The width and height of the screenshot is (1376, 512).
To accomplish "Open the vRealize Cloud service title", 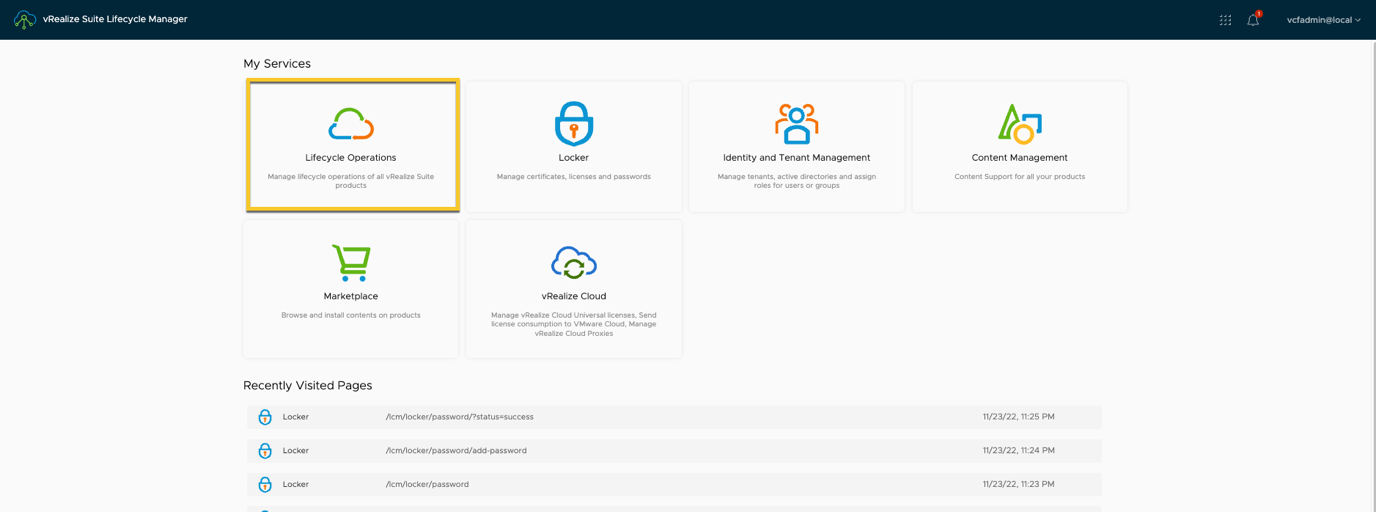I will 574,296.
